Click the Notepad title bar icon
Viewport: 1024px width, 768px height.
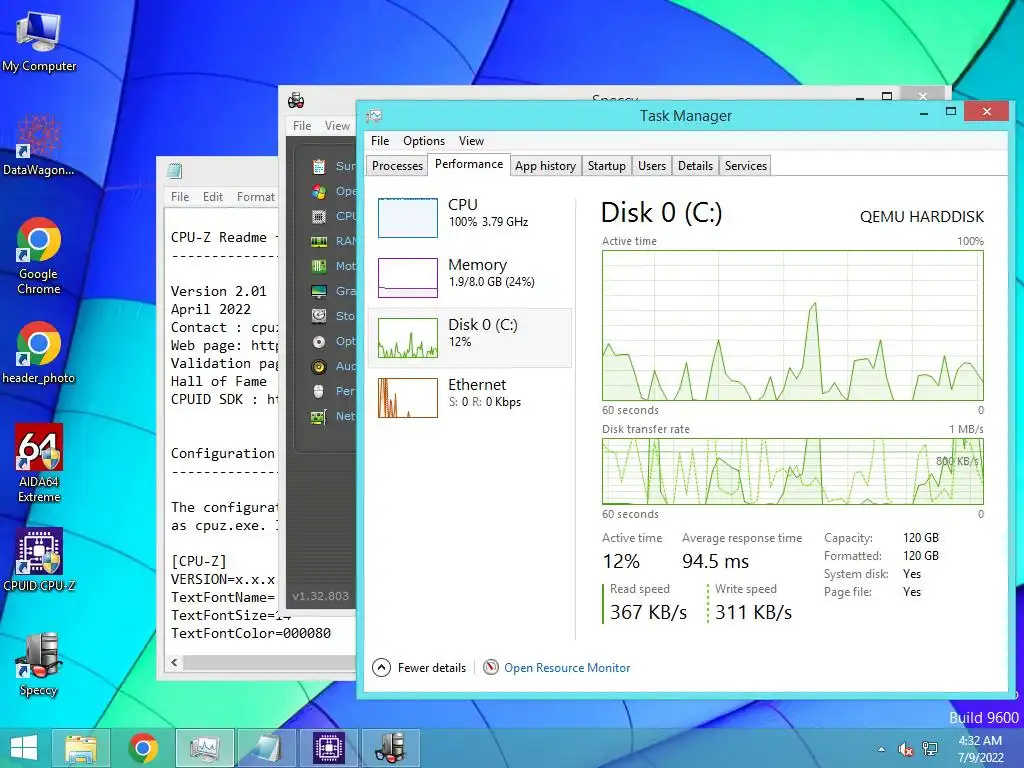click(x=174, y=171)
